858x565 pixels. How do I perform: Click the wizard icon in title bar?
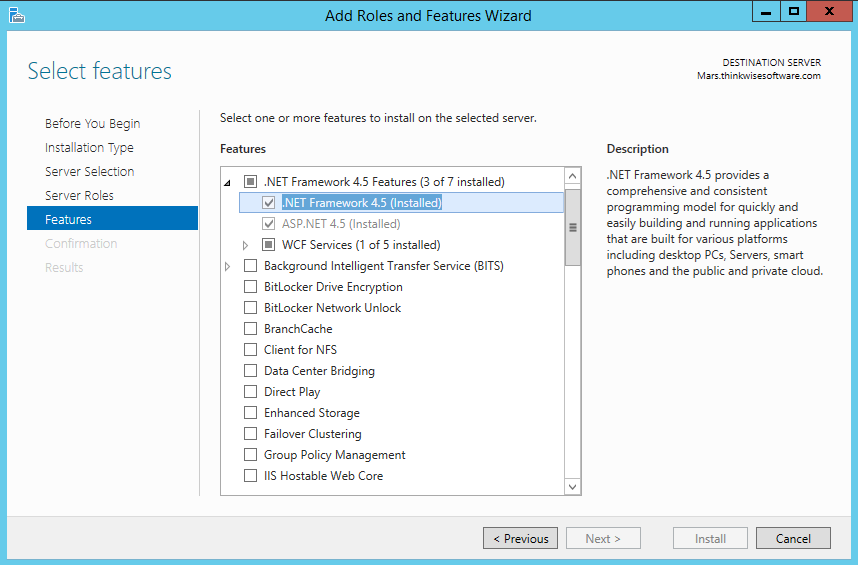tap(16, 15)
